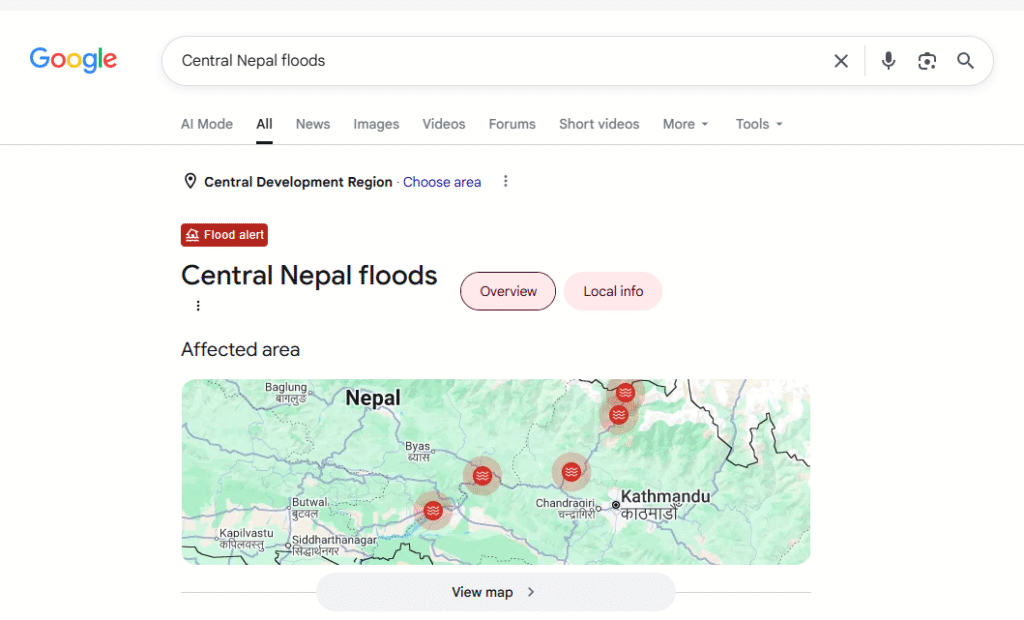Click the Affected area heading
1024x620 pixels.
(x=240, y=350)
